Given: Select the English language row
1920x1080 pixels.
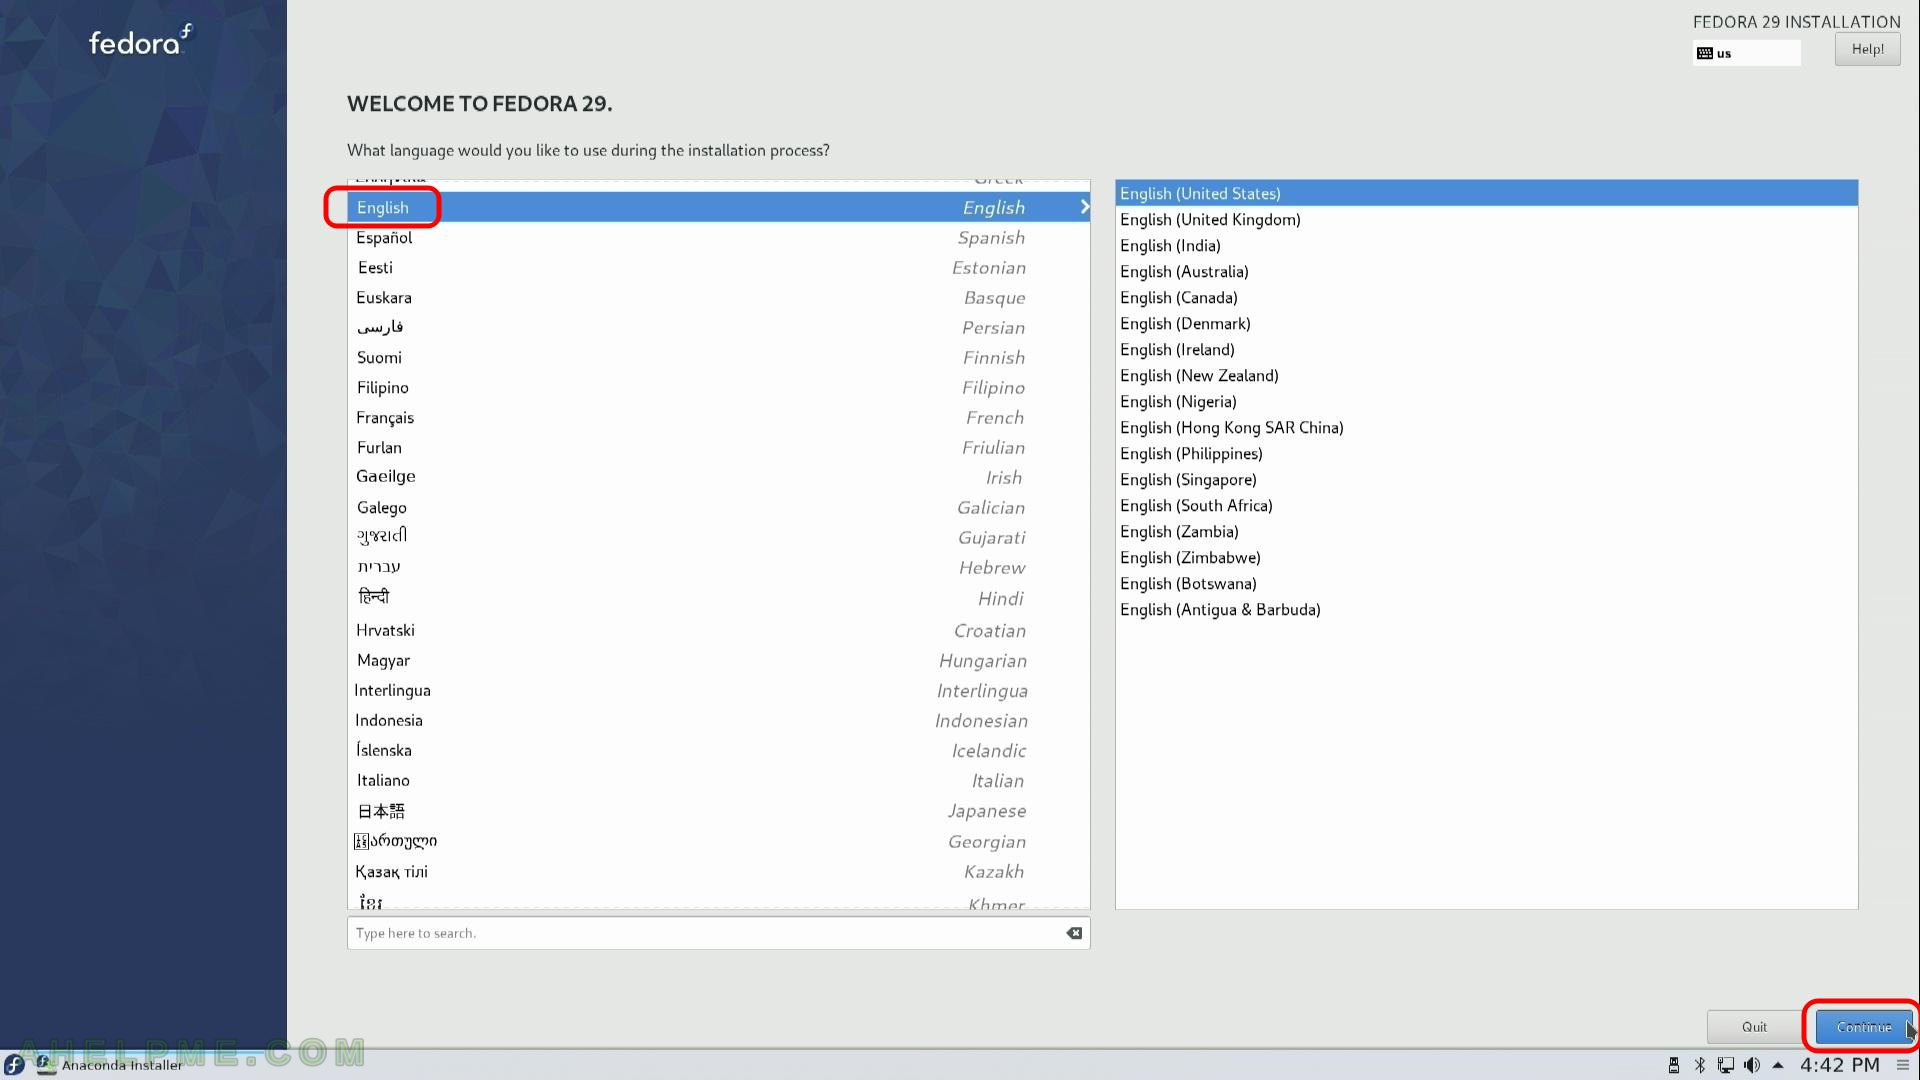Looking at the screenshot, I should 718,207.
